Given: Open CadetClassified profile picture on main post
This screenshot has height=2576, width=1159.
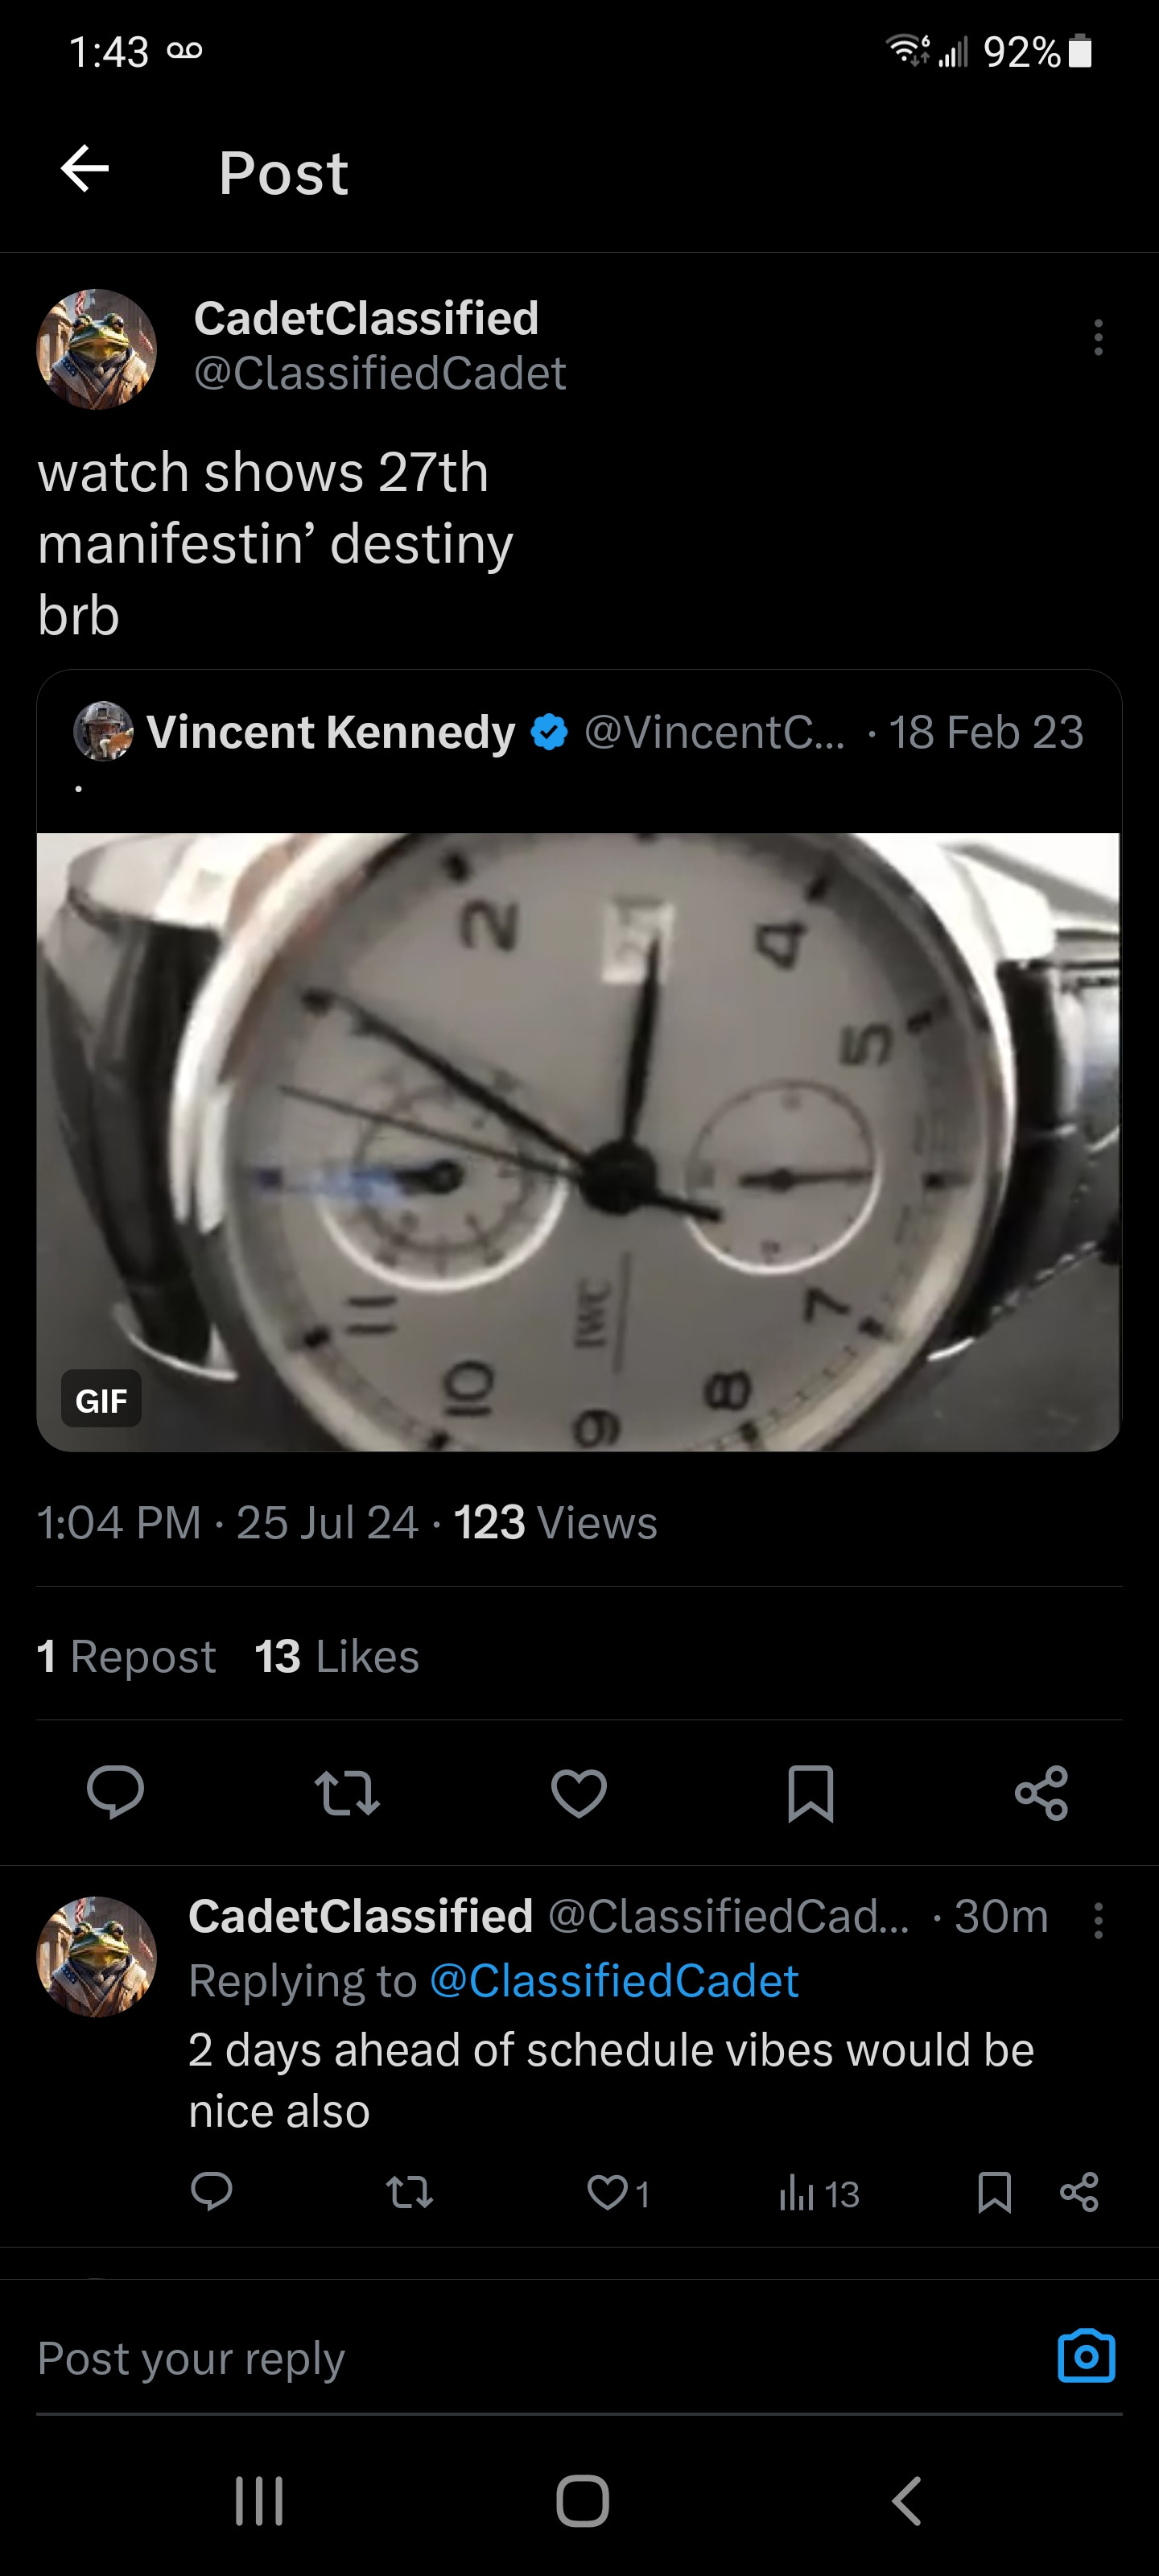Looking at the screenshot, I should tap(97, 349).
